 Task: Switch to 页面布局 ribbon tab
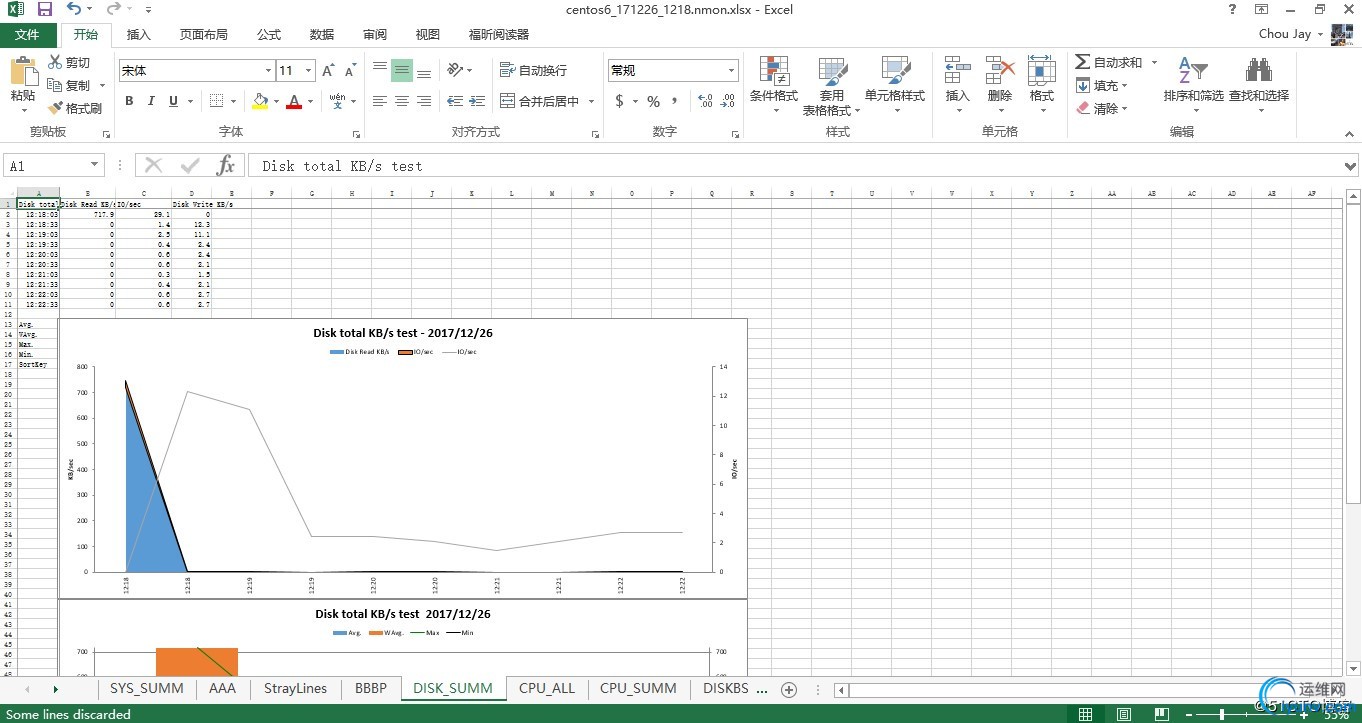tap(204, 34)
